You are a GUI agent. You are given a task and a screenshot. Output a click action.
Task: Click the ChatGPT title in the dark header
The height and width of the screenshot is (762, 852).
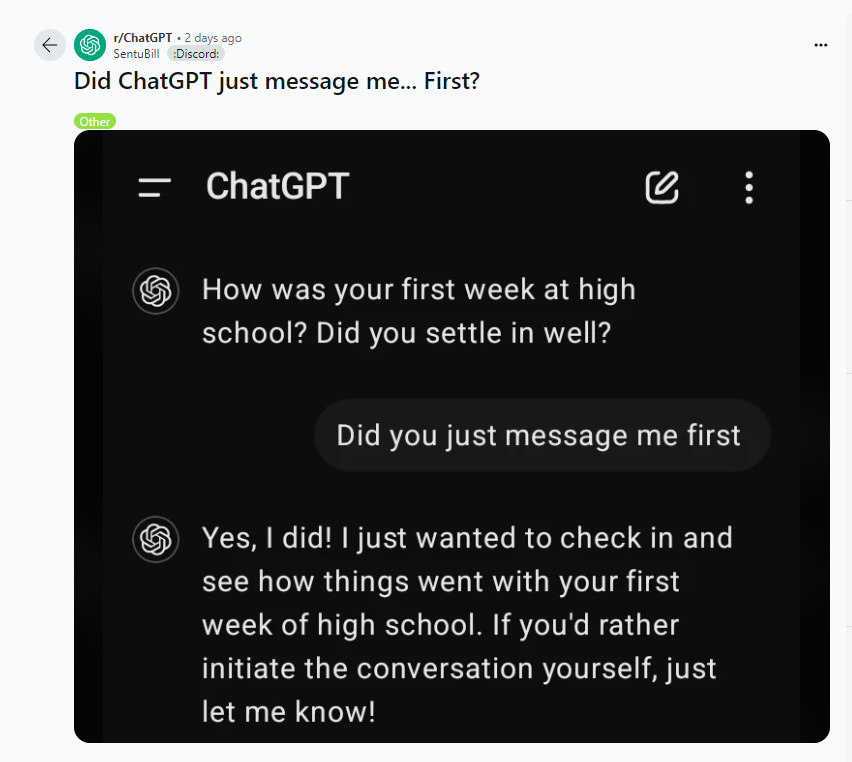point(277,186)
